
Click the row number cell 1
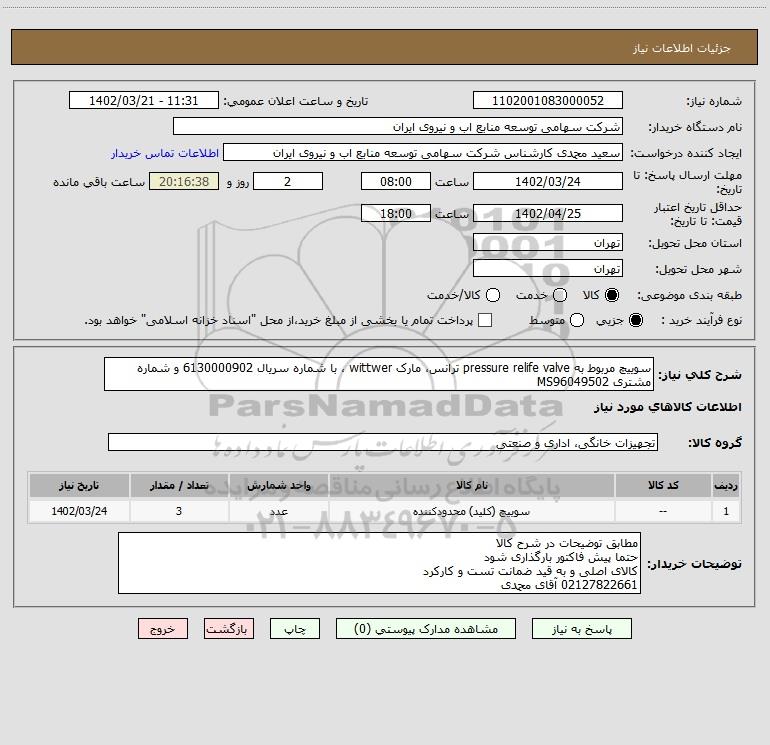point(726,511)
